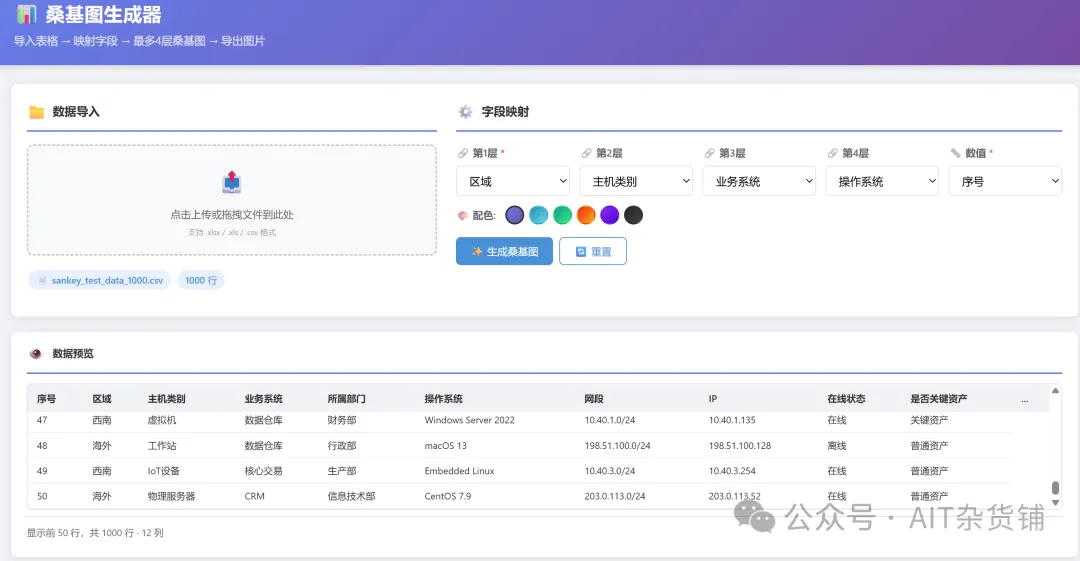Click the yellow folder icon beside 数据导入
This screenshot has height=561, width=1080.
[x=37, y=112]
